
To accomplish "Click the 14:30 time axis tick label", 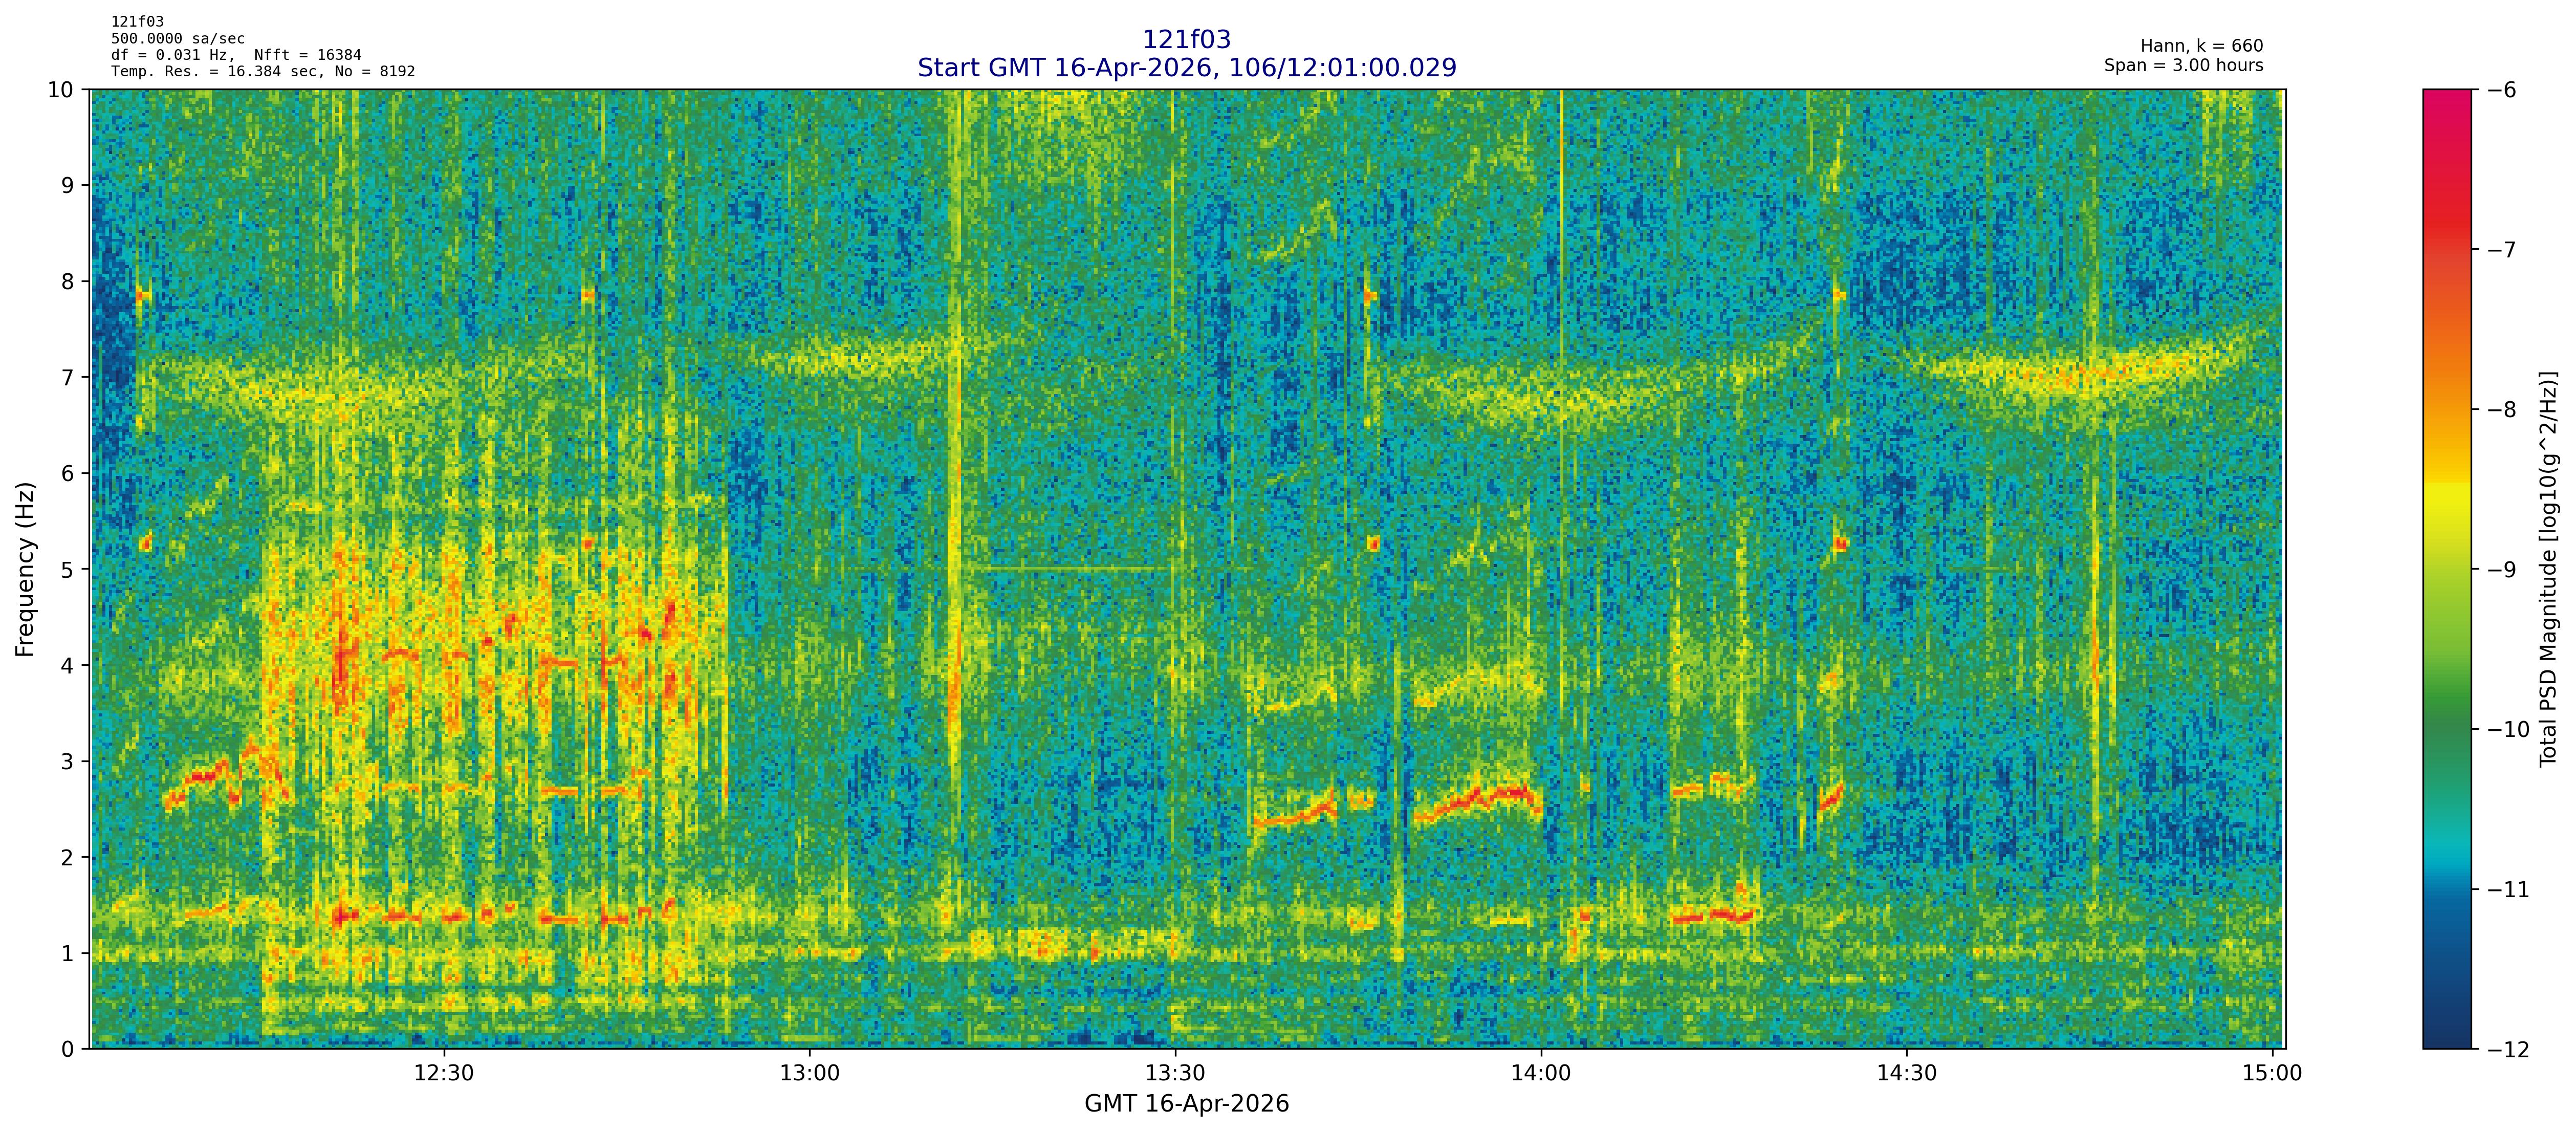I will pos(1907,1074).
